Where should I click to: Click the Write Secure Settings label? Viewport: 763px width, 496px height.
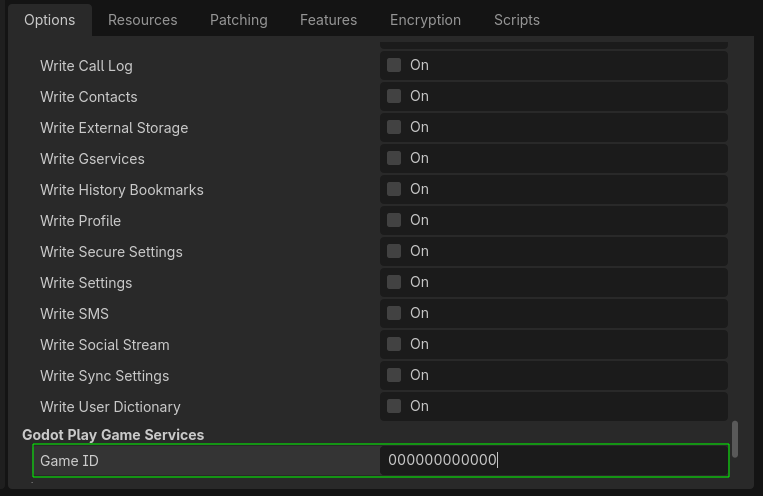[111, 252]
